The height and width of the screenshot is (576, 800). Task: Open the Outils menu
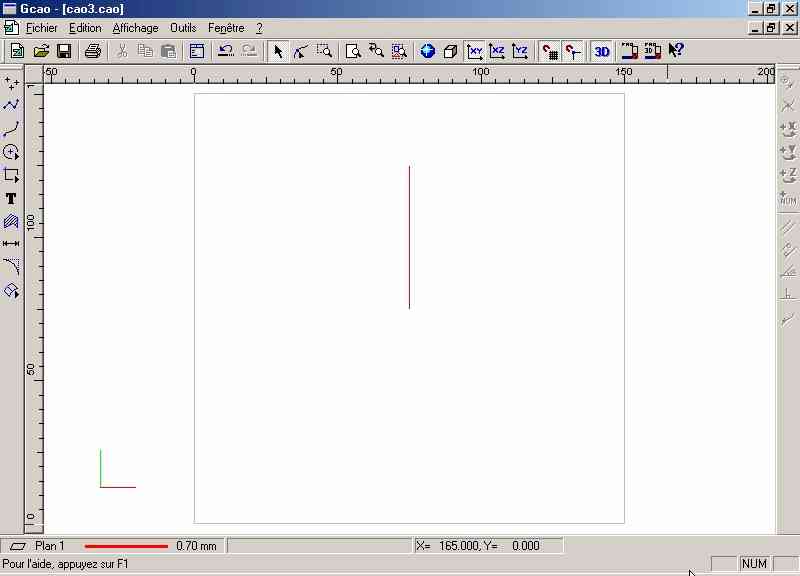pyautogui.click(x=183, y=28)
